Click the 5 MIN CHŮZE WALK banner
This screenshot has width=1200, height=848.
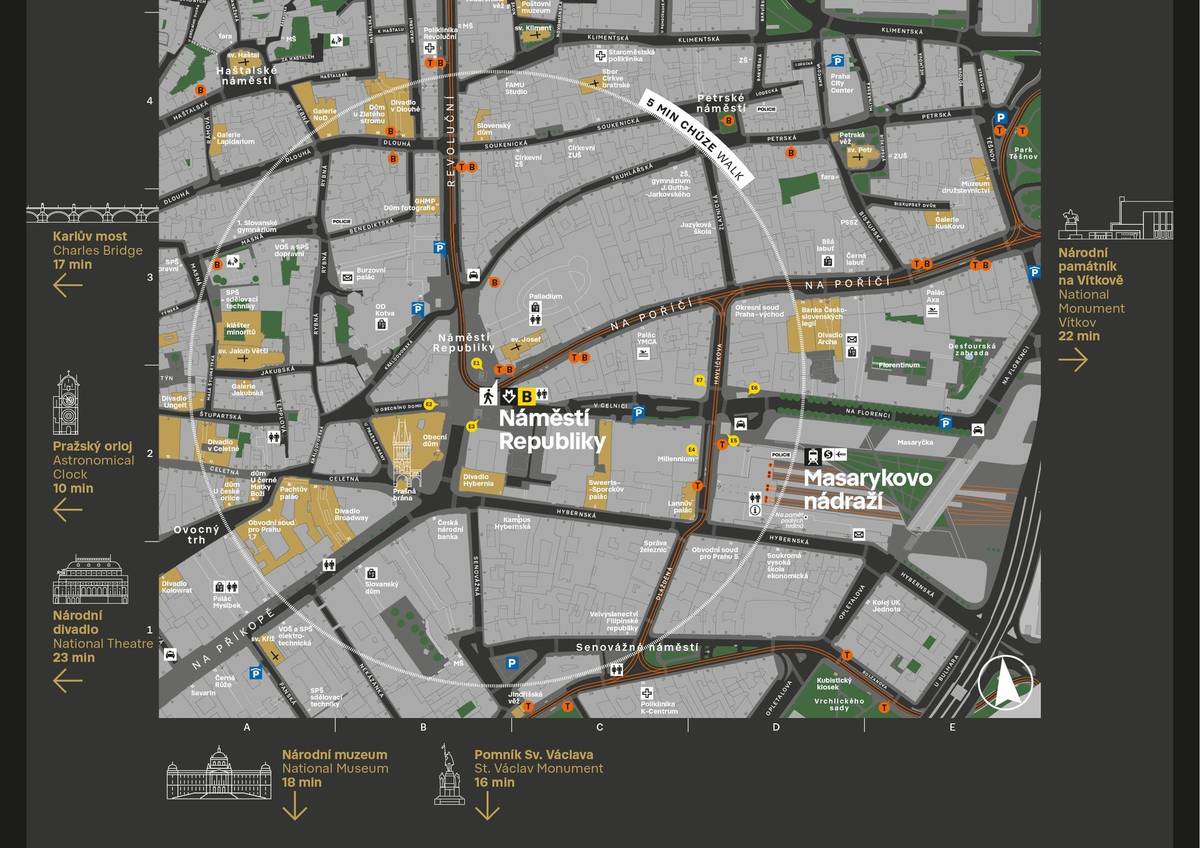[696, 140]
